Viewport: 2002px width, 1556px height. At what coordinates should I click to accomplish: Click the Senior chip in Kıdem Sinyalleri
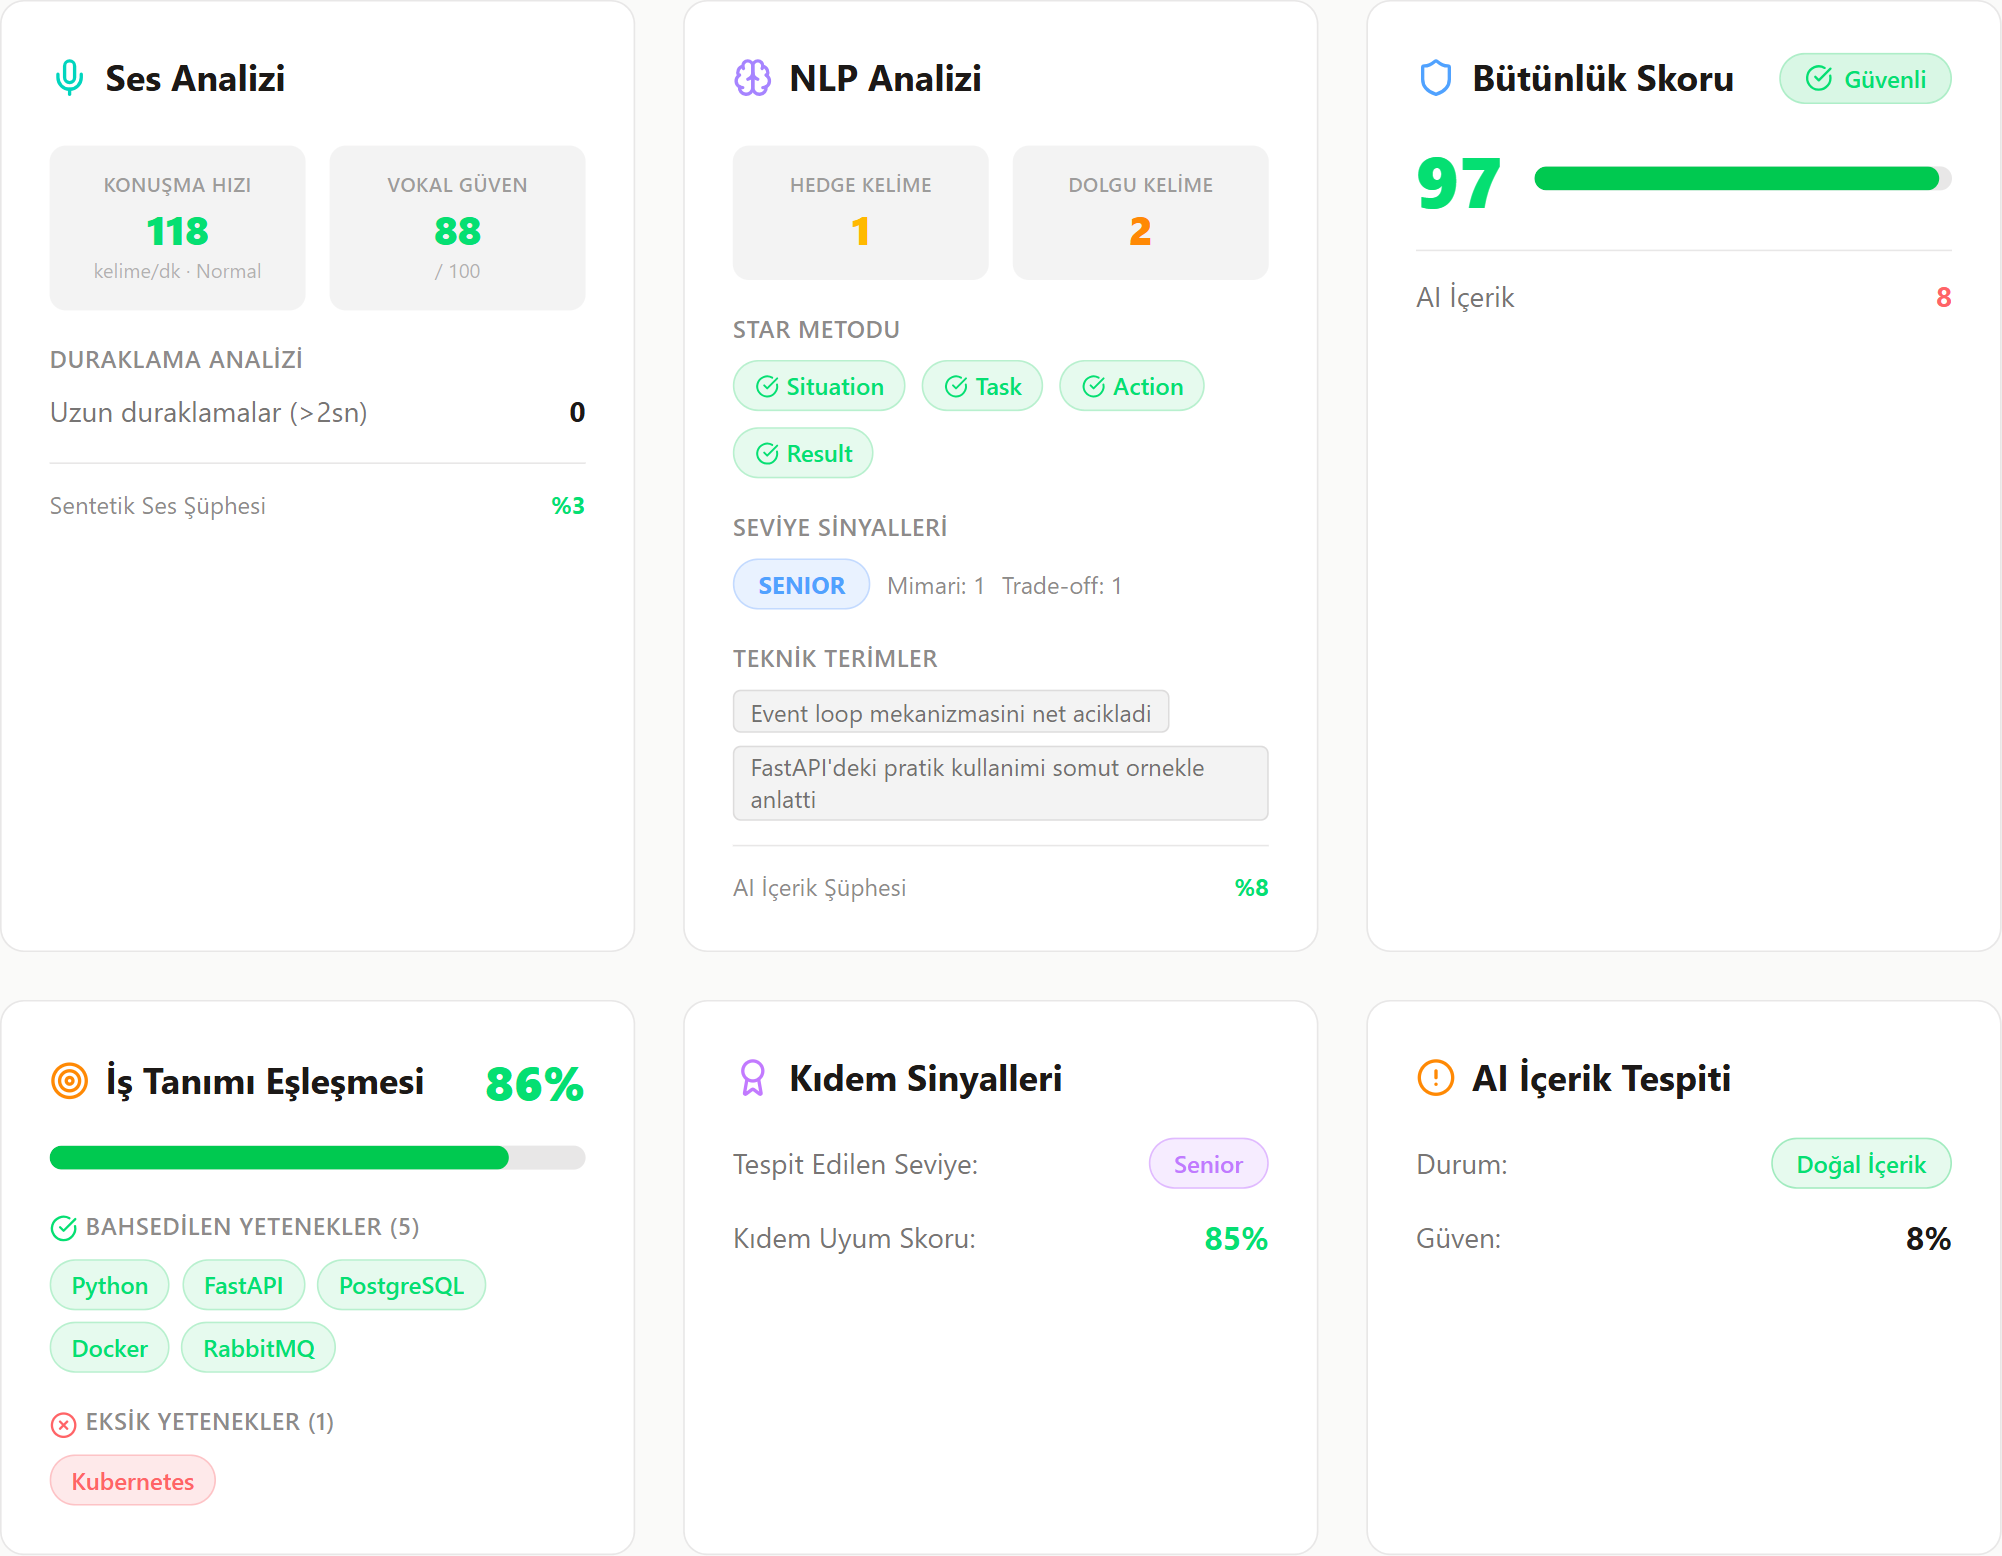pyautogui.click(x=1208, y=1164)
